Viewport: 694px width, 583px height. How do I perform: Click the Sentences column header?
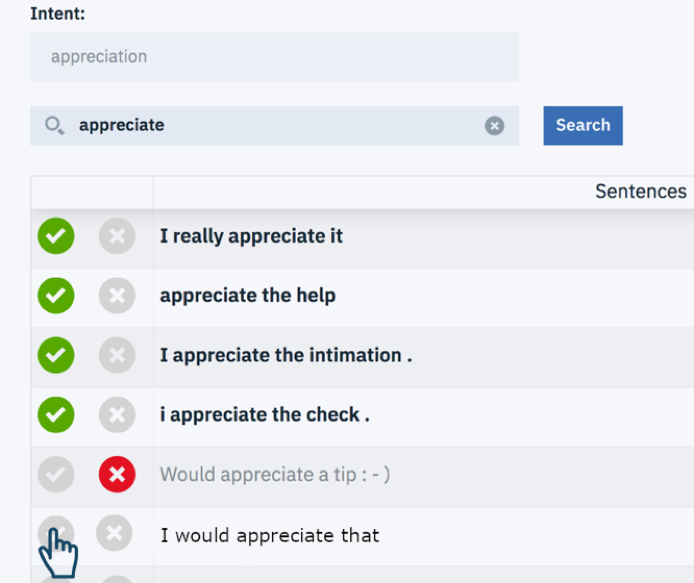pyautogui.click(x=640, y=192)
